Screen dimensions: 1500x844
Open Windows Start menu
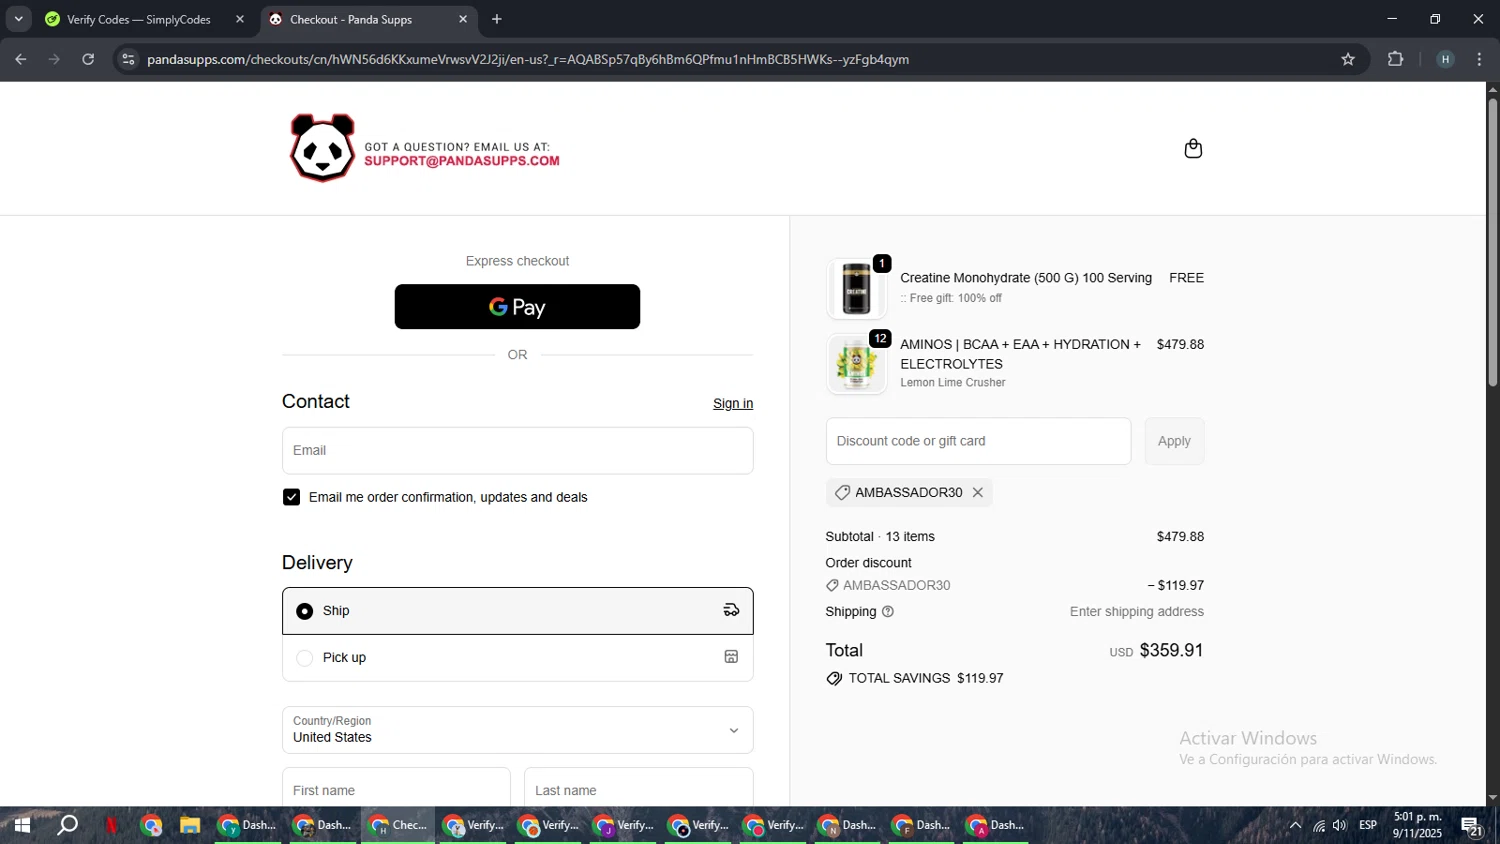[x=22, y=826]
